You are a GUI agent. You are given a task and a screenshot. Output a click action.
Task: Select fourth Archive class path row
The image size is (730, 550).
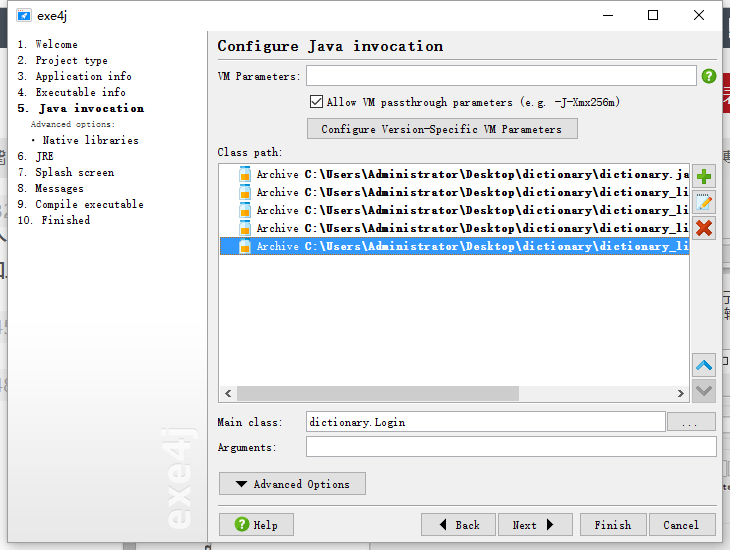coord(454,228)
